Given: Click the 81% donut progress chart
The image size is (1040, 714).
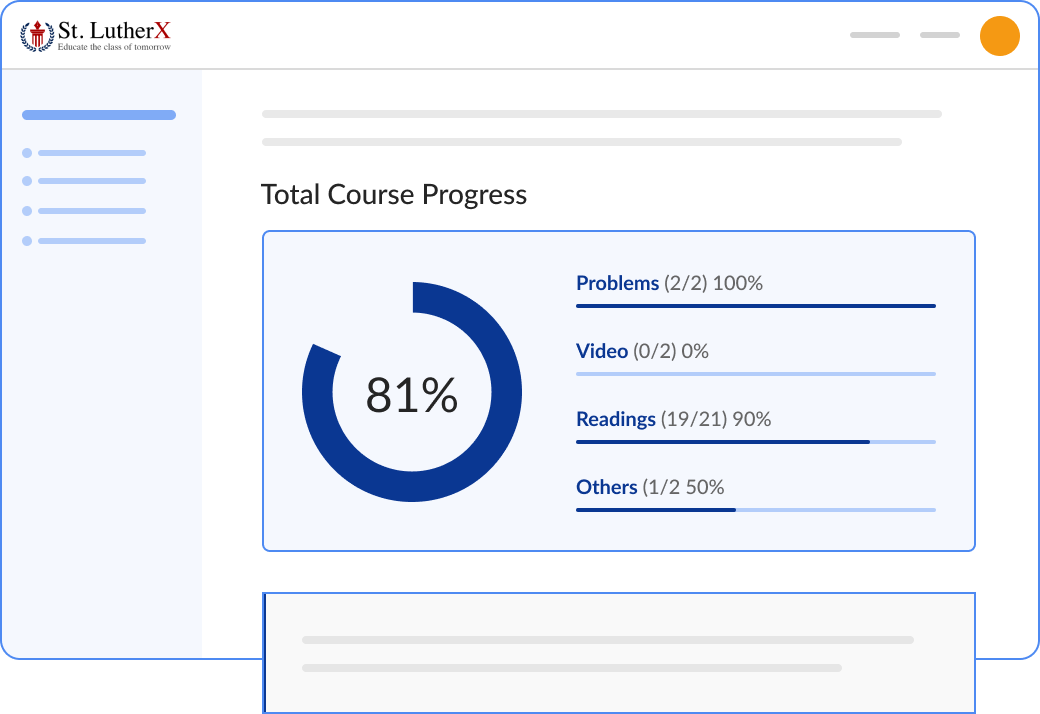Looking at the screenshot, I should [412, 392].
